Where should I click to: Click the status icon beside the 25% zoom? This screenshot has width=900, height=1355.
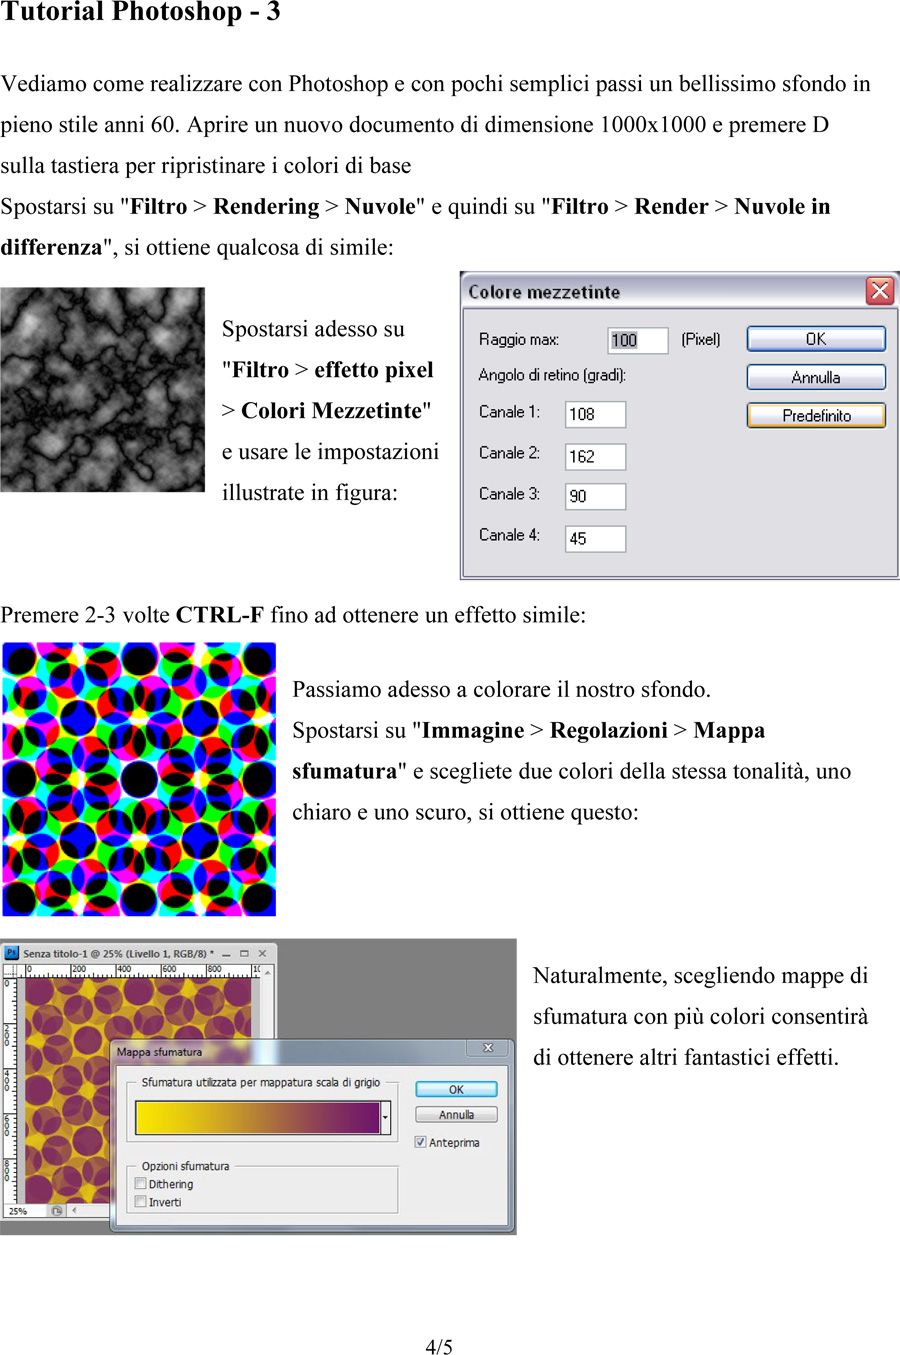pyautogui.click(x=57, y=1211)
